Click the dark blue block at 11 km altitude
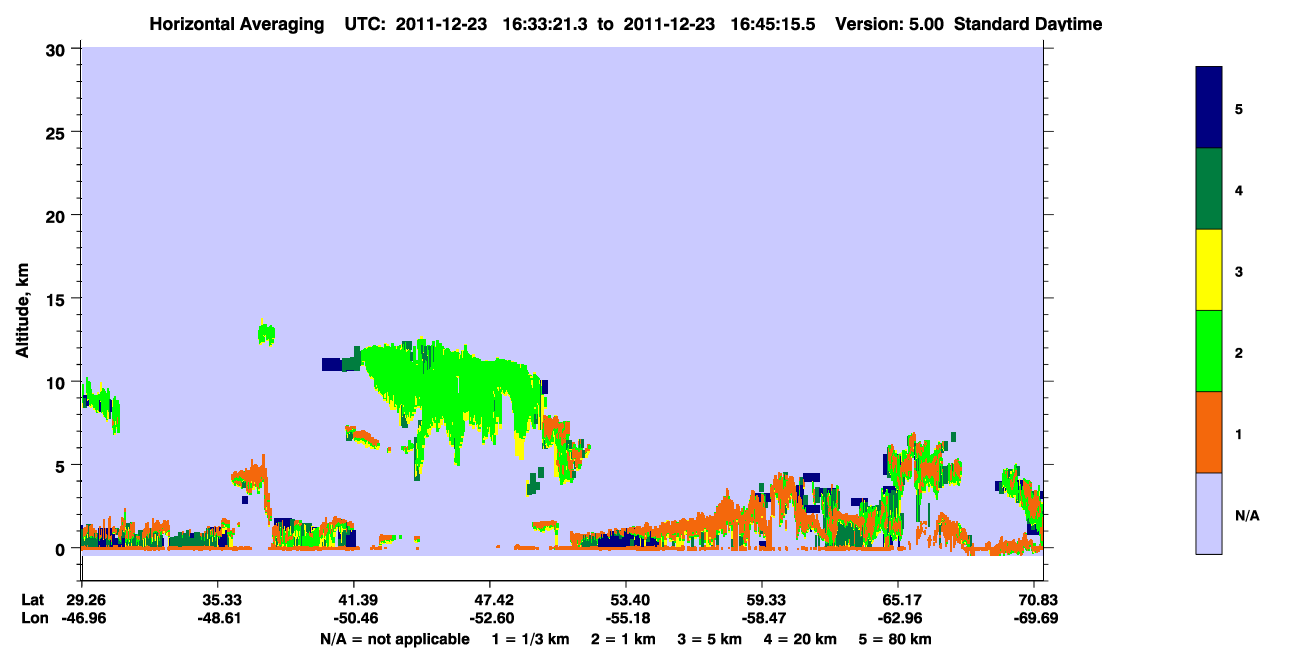This screenshot has width=1300, height=667. [x=332, y=364]
